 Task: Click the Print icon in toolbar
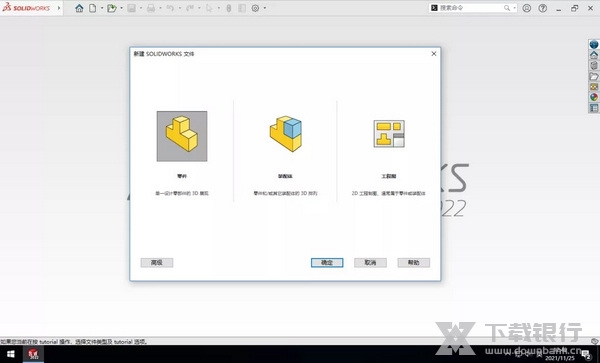click(151, 8)
